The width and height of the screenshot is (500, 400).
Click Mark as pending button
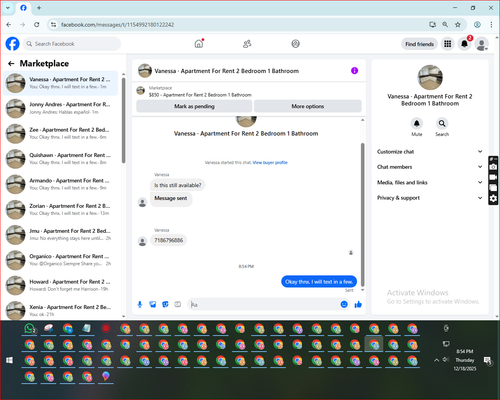[194, 106]
